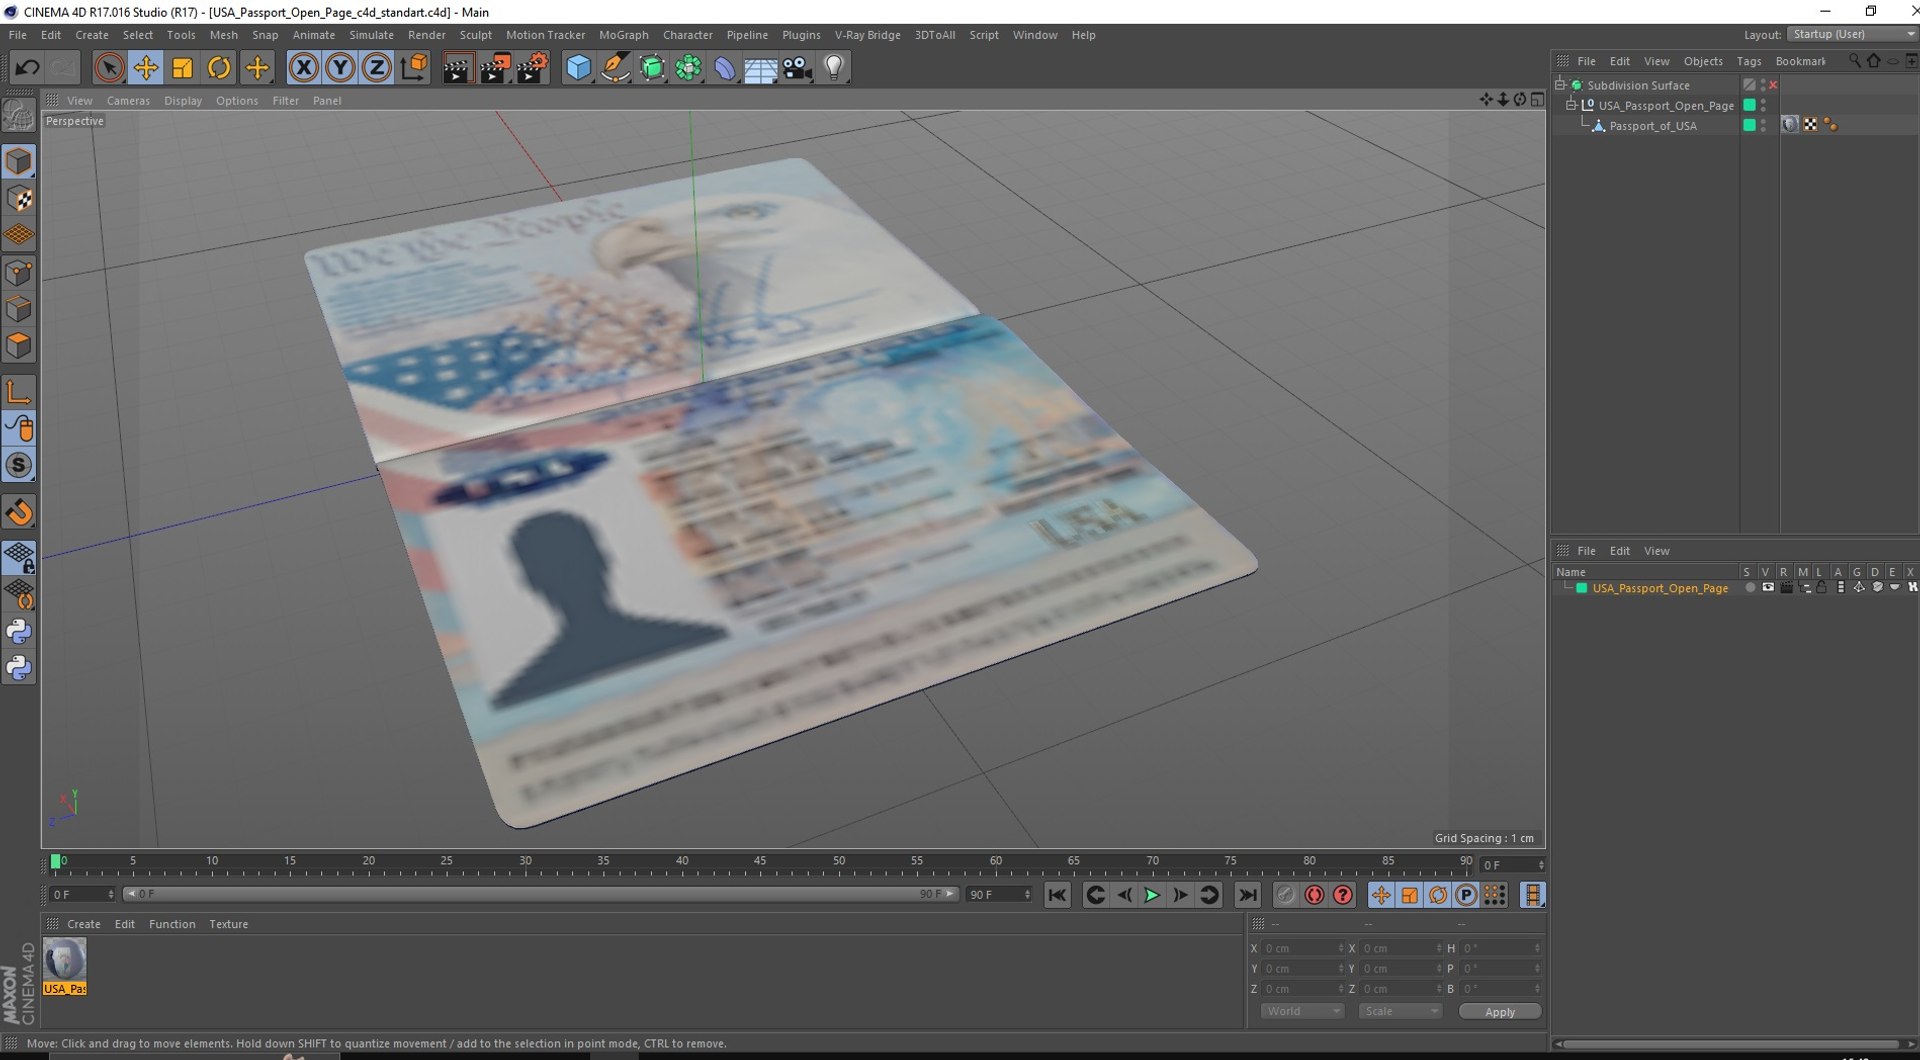The width and height of the screenshot is (1920, 1060).
Task: Toggle layer solo dot for USA_Passport_Open_Page
Action: pyautogui.click(x=1749, y=588)
